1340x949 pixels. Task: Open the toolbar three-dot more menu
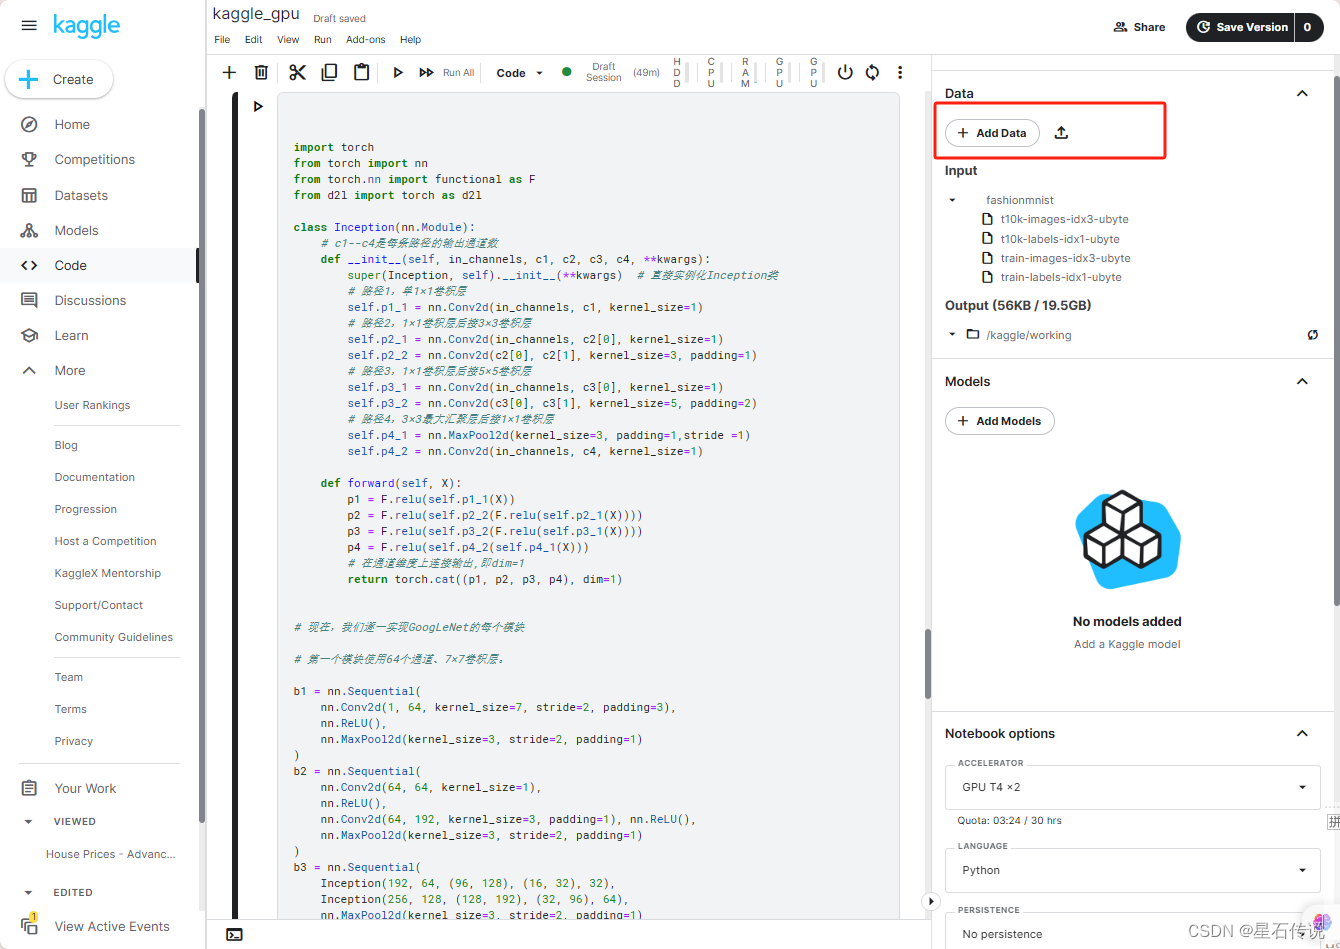900,72
